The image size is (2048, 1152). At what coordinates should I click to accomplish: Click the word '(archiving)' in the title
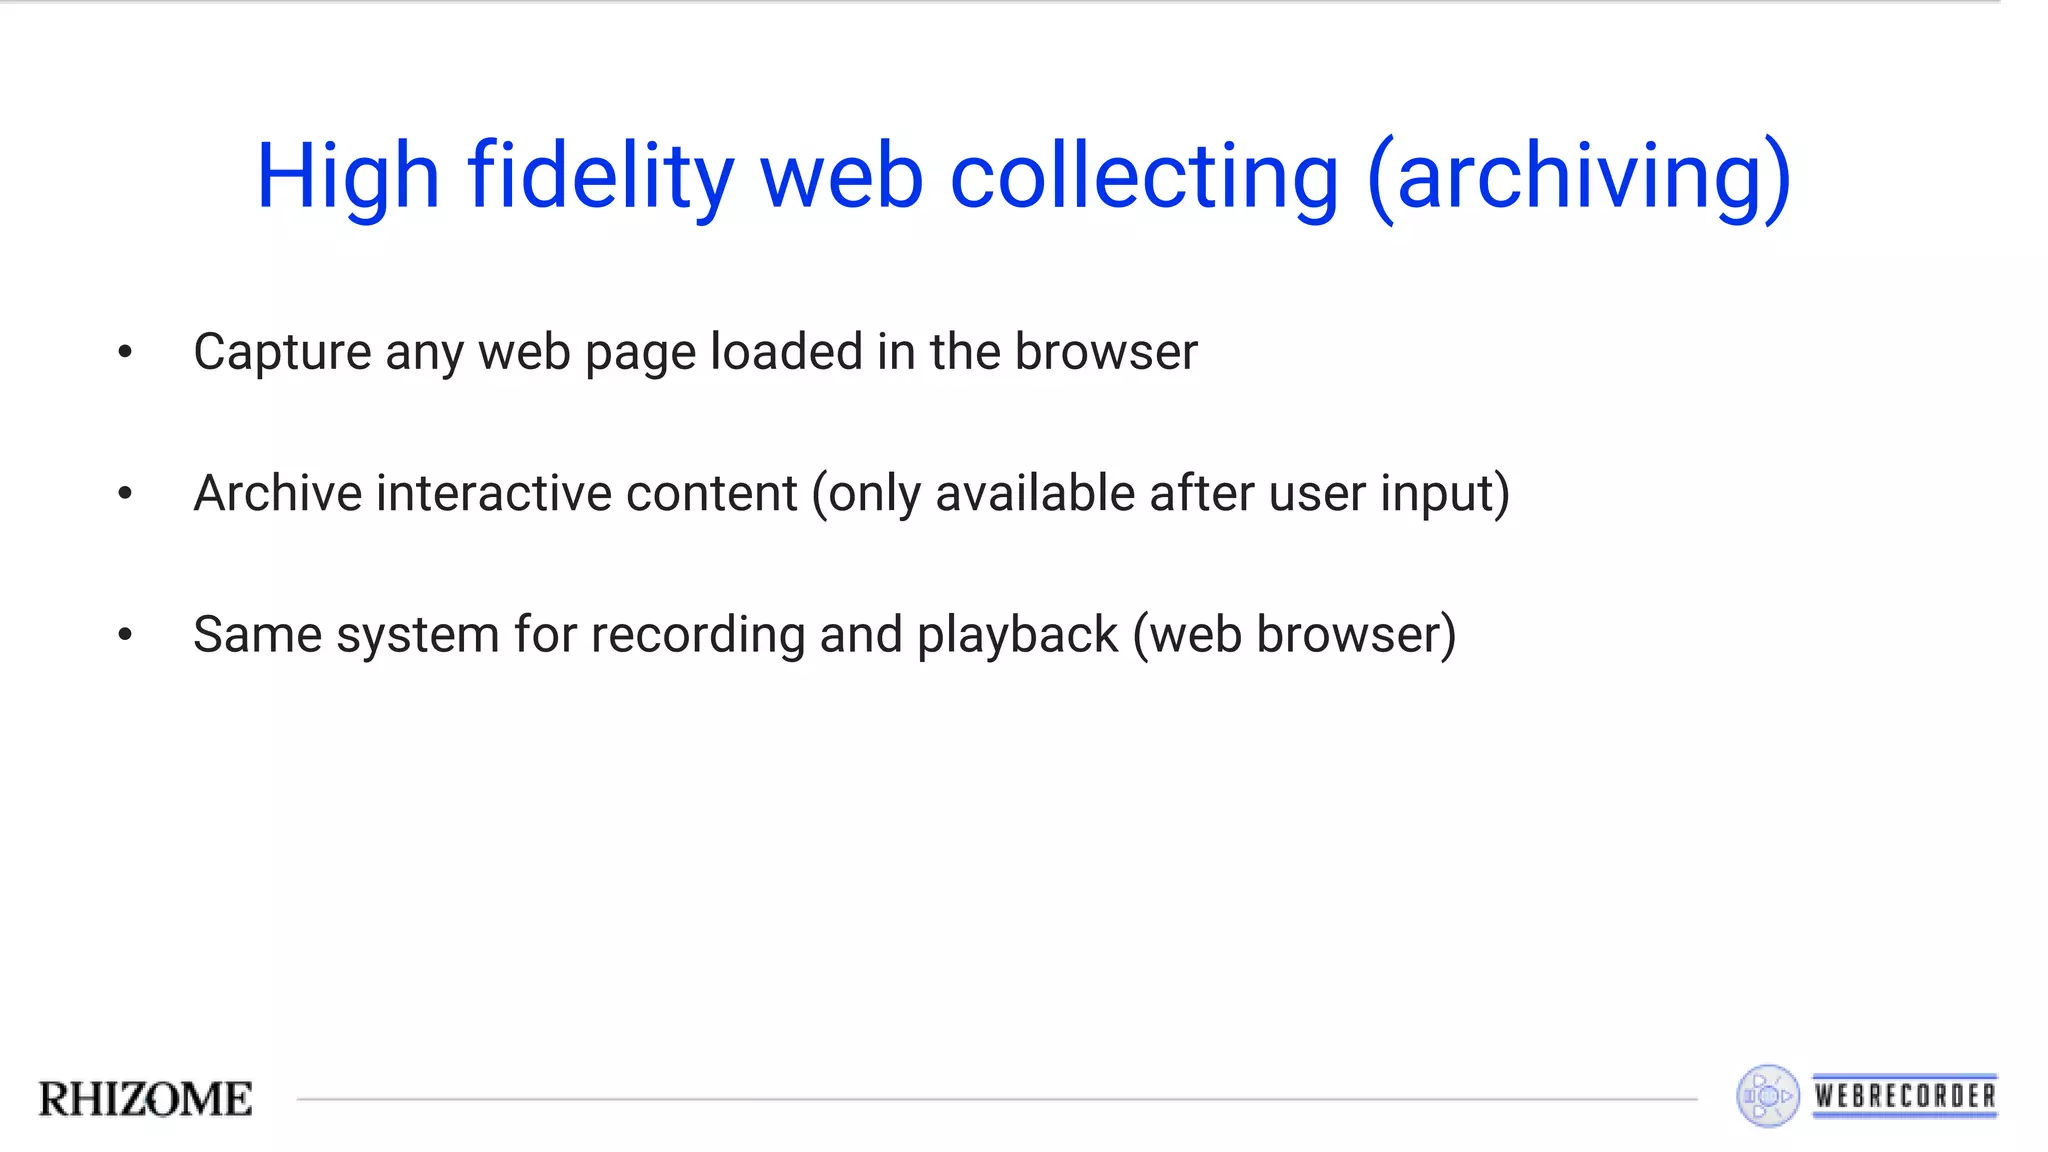(1579, 178)
